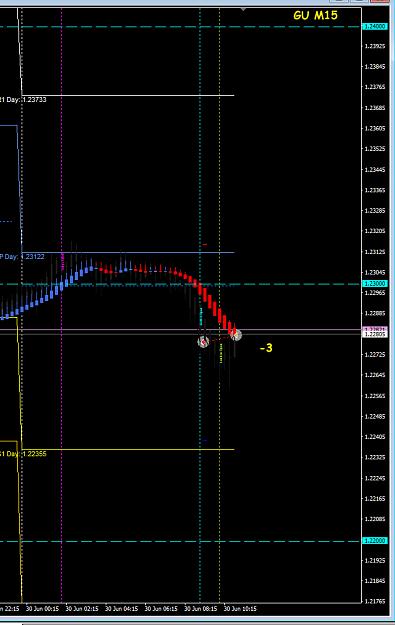The height and width of the screenshot is (625, 395).
Task: Click the chart shift triangle marker at top
Action: coord(243,9)
